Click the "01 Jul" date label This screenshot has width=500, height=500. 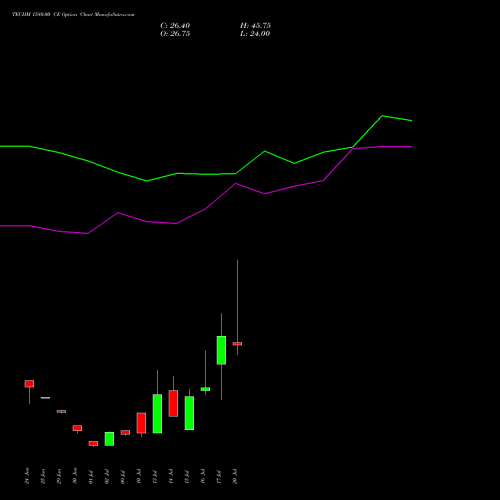coord(91,477)
